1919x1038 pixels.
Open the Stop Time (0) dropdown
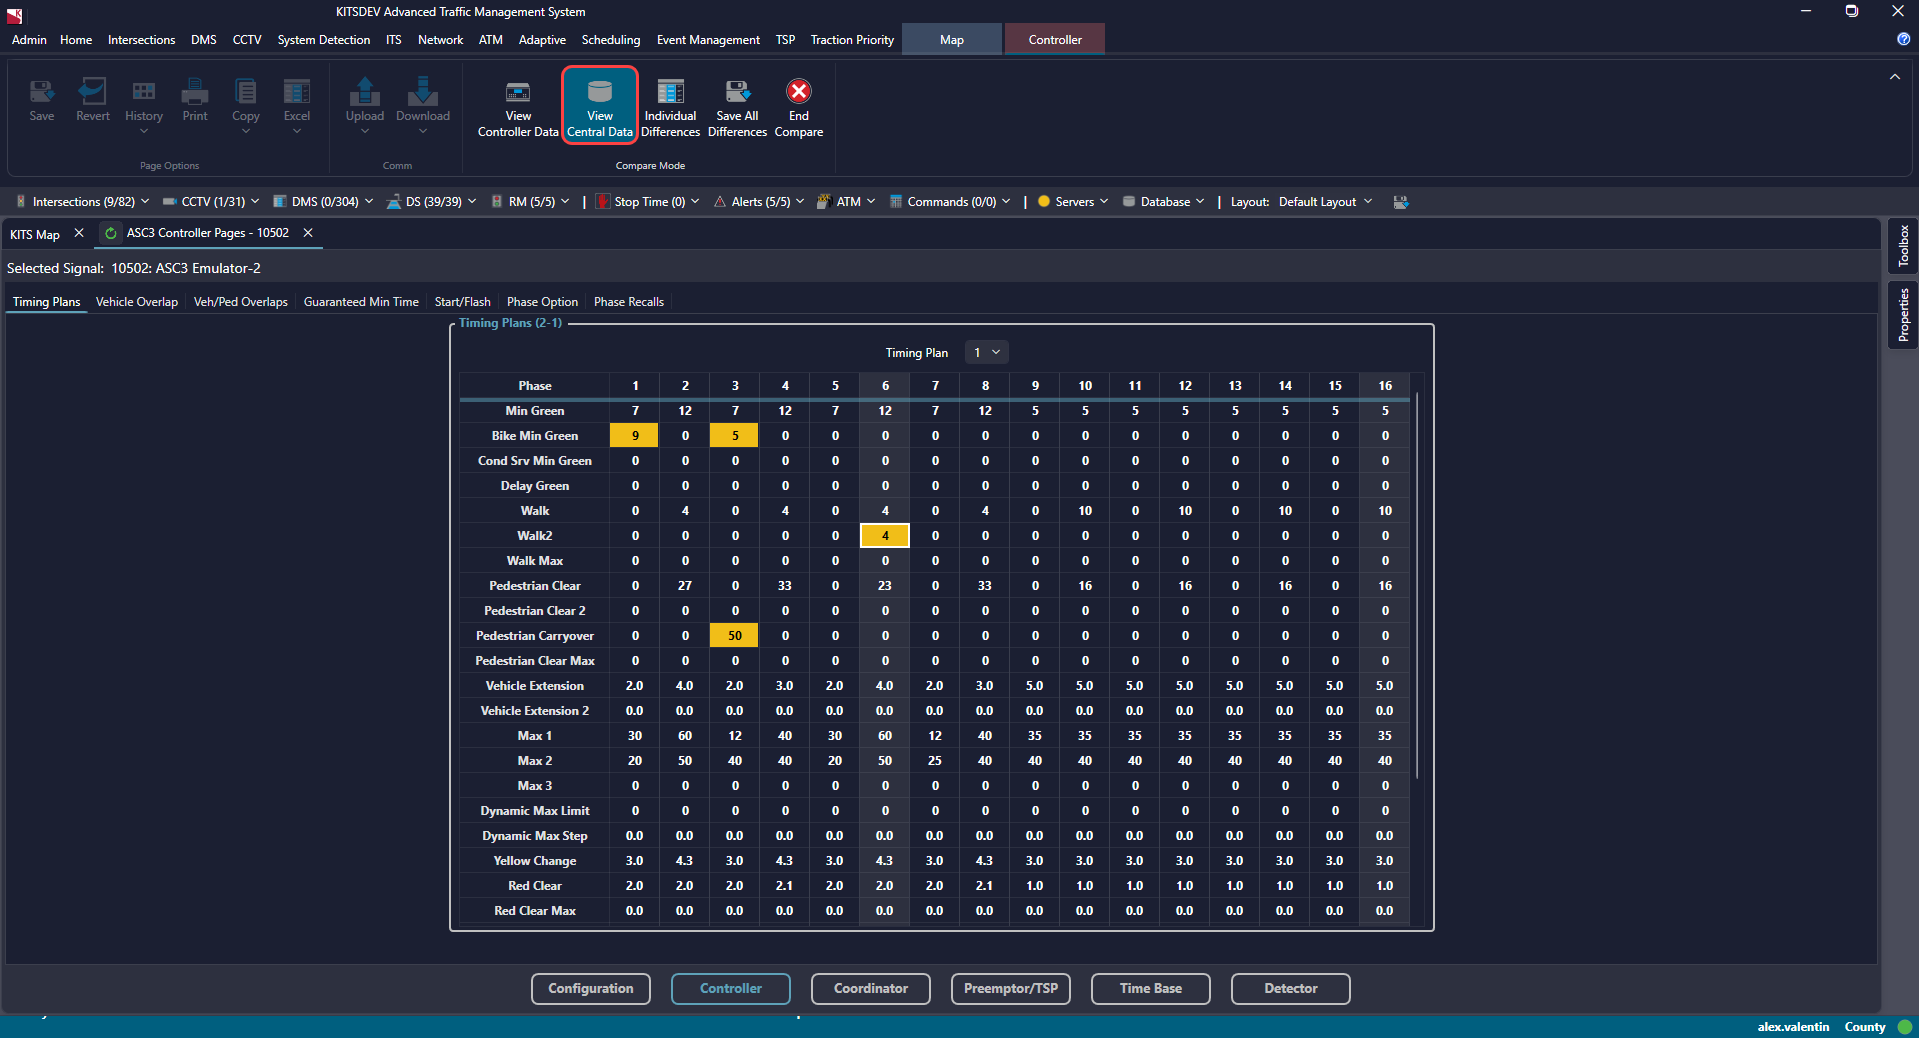tap(647, 202)
